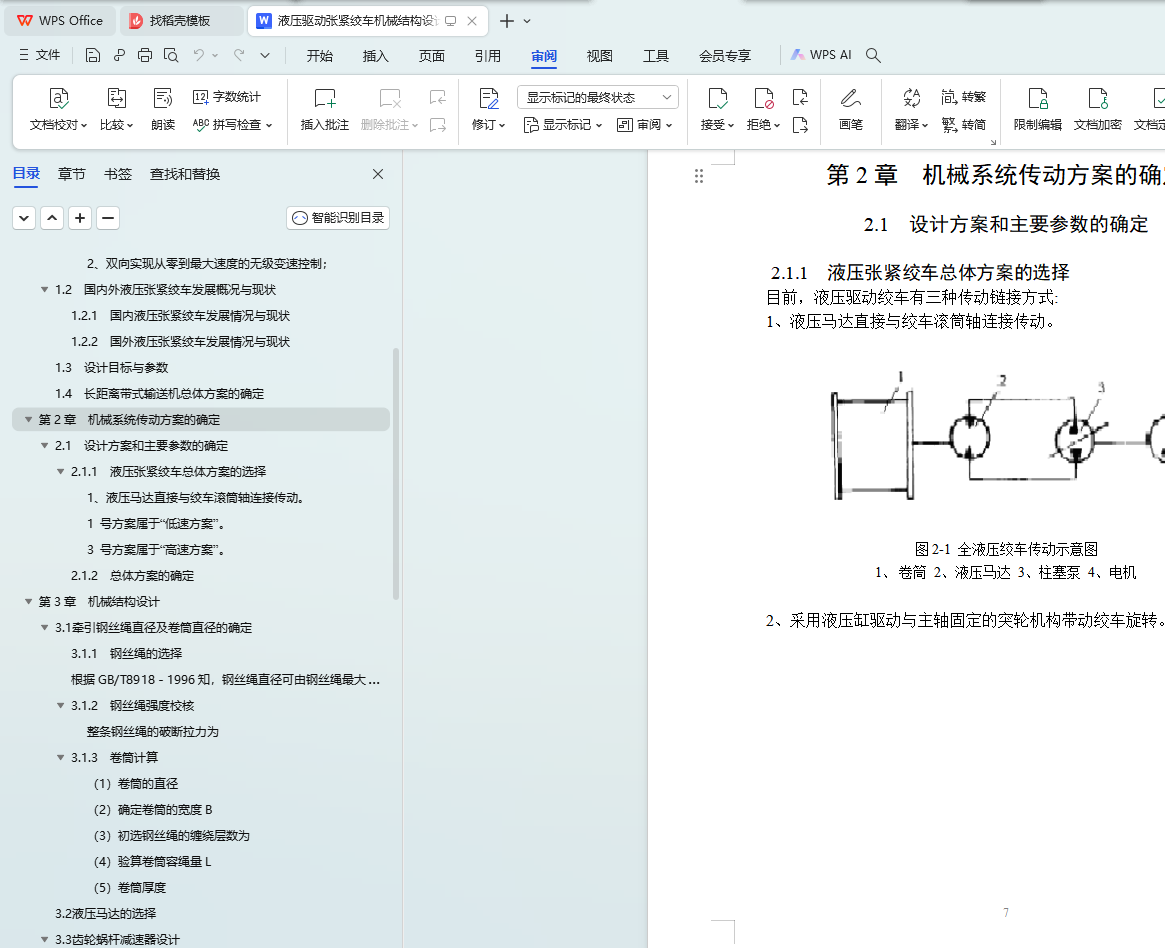1165x948 pixels.
Task: Open the new tab options arrow beside plus
Action: pos(527,21)
